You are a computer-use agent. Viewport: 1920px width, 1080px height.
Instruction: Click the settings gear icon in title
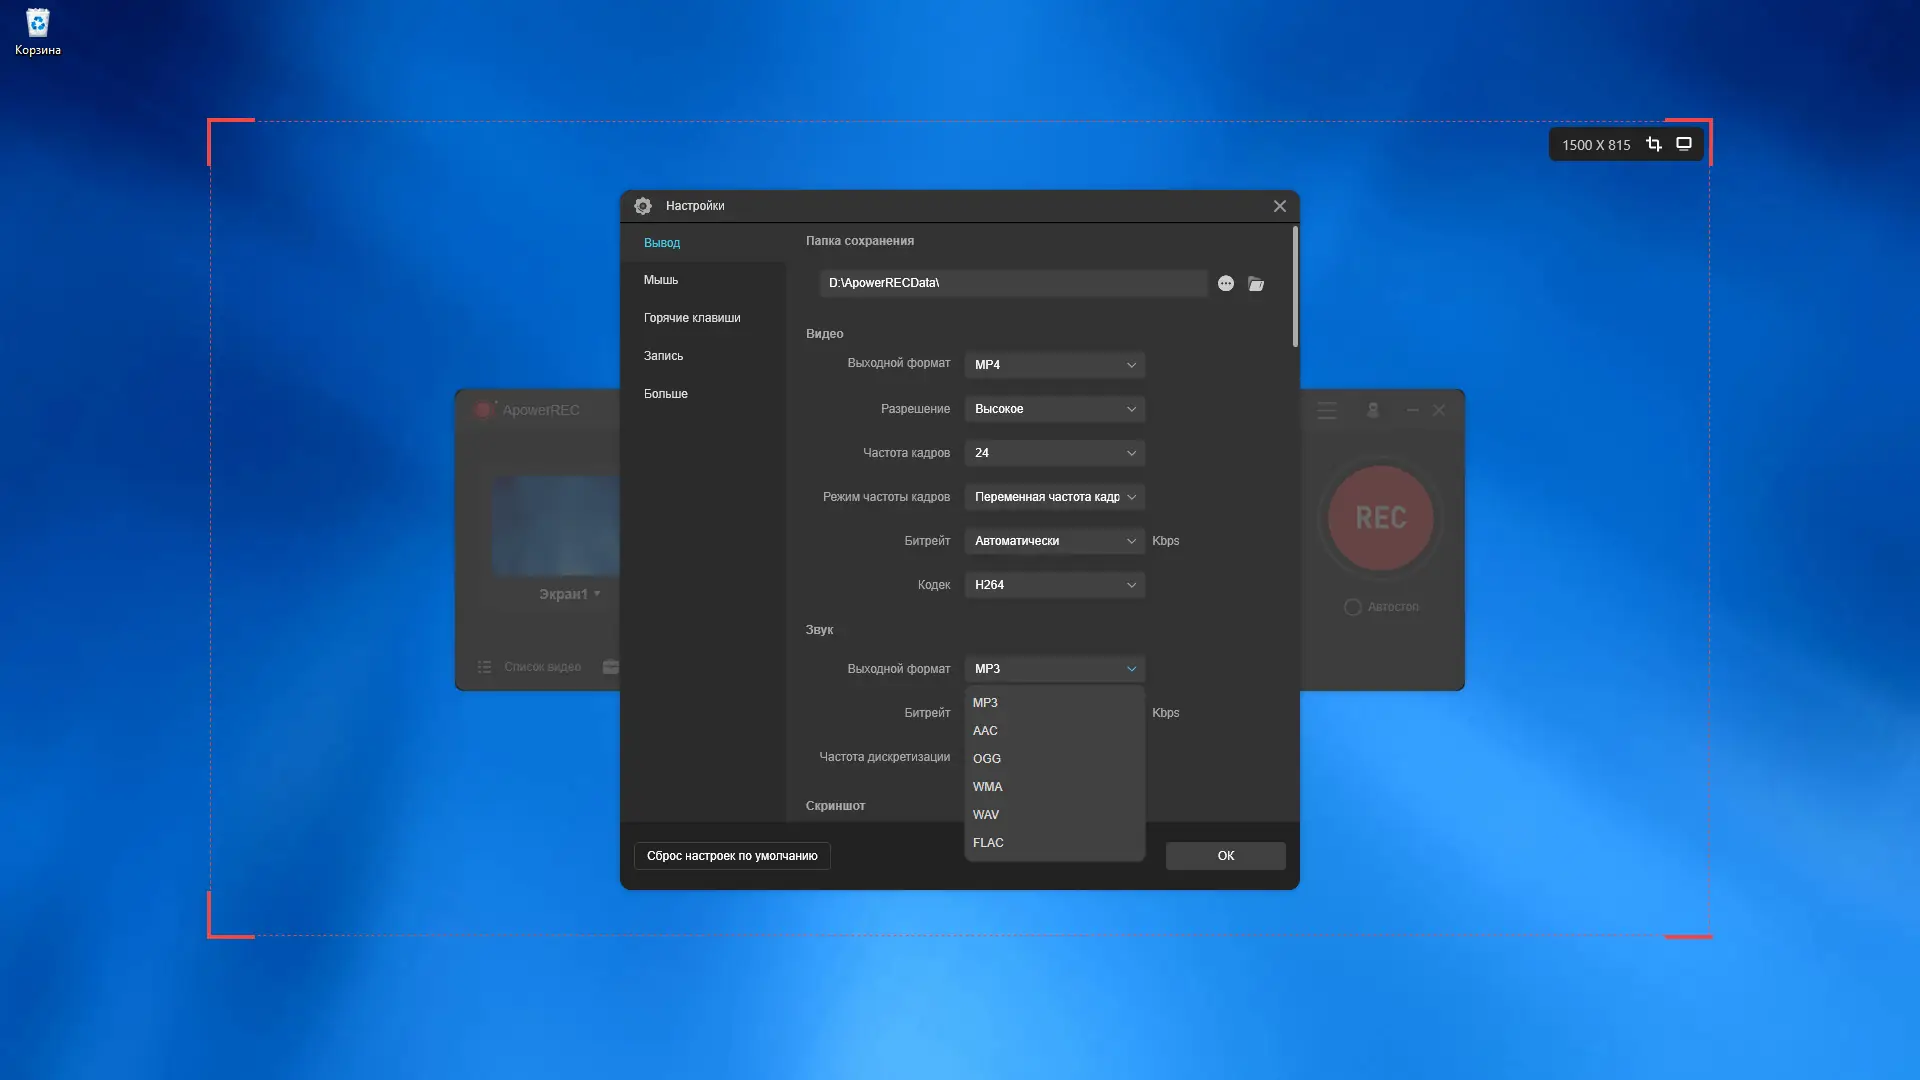(x=643, y=206)
